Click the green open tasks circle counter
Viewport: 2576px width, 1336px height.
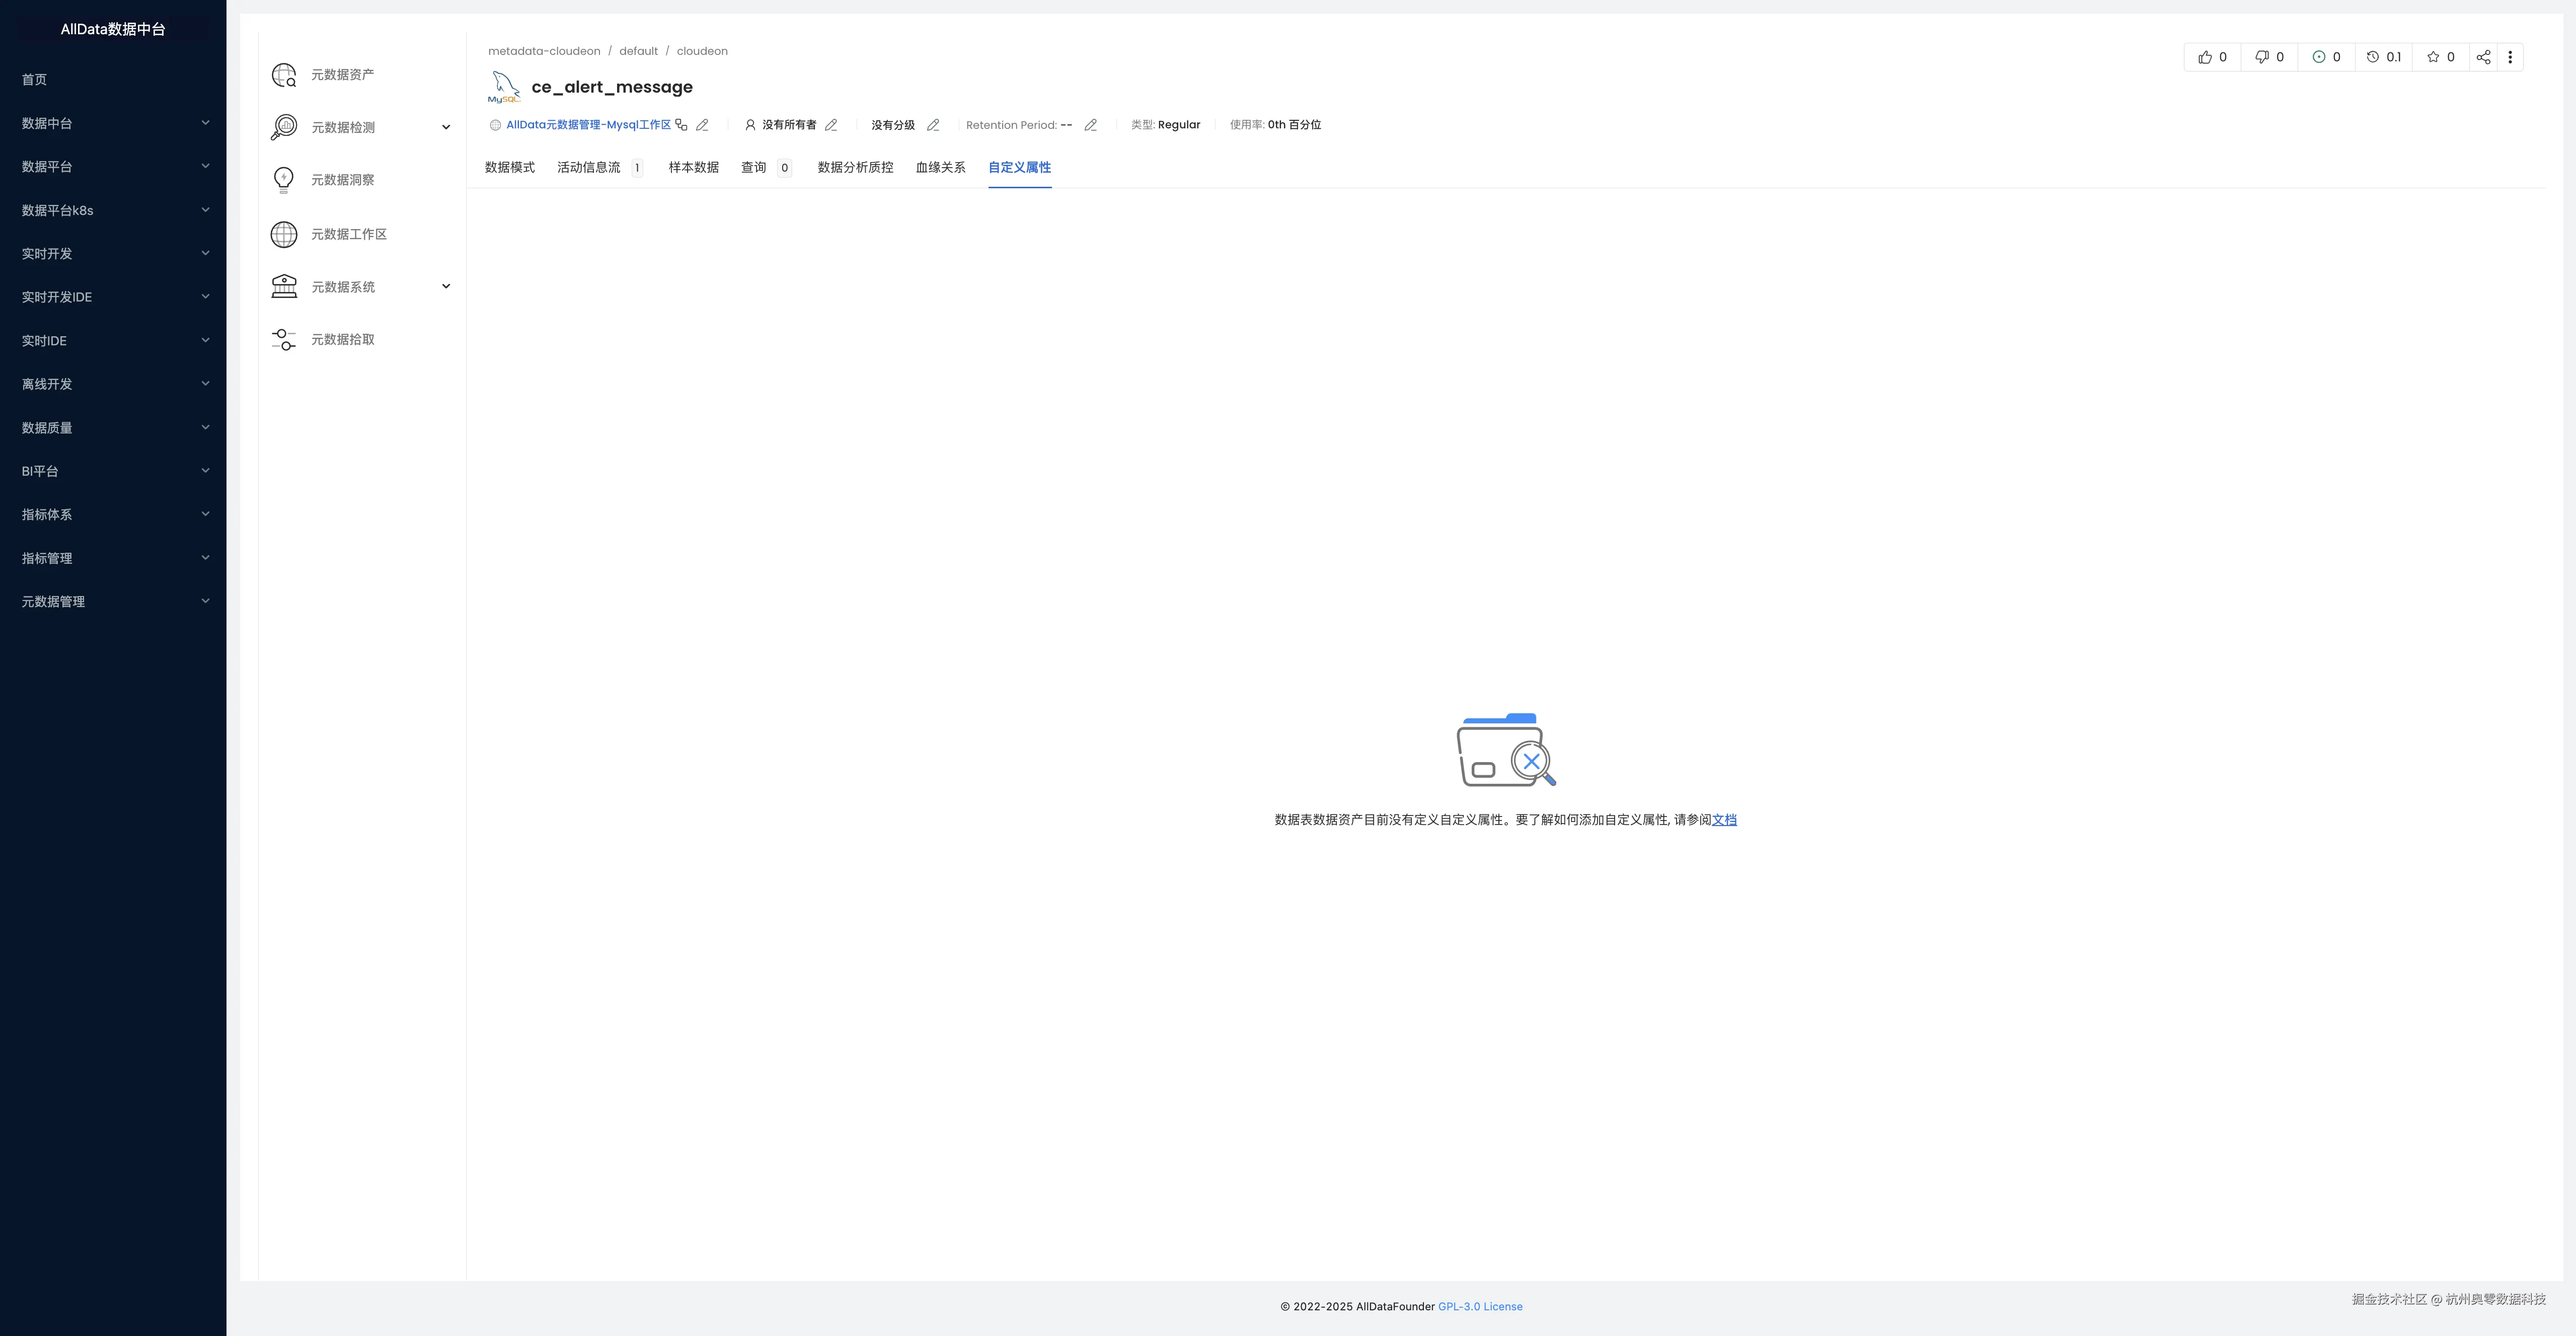2326,57
